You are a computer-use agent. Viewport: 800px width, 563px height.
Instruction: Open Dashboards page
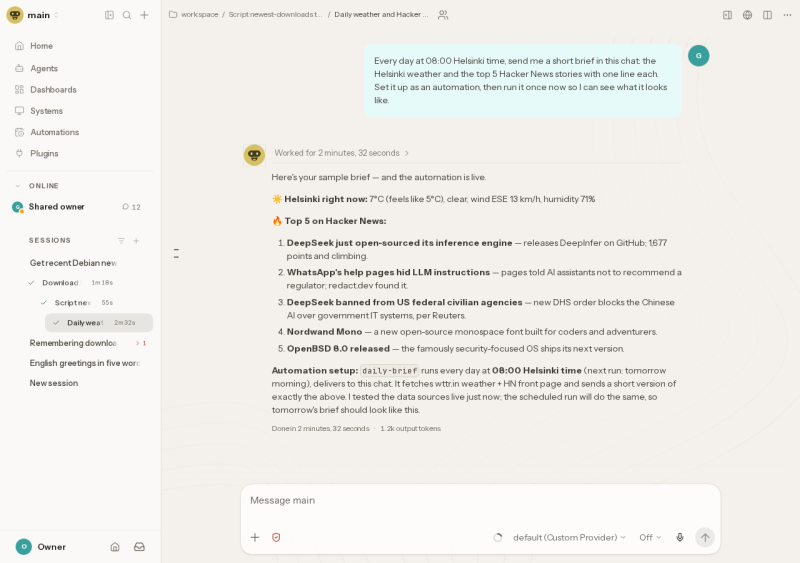click(81, 90)
